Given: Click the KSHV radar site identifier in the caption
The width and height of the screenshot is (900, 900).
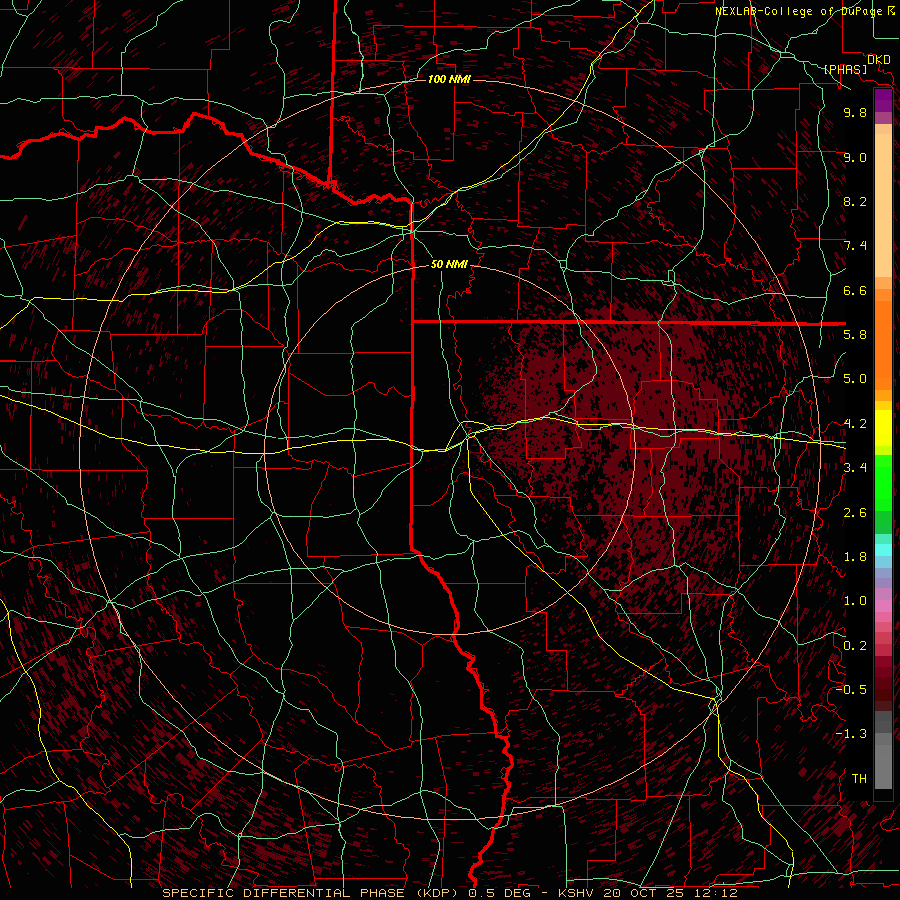Looking at the screenshot, I should pos(576,893).
